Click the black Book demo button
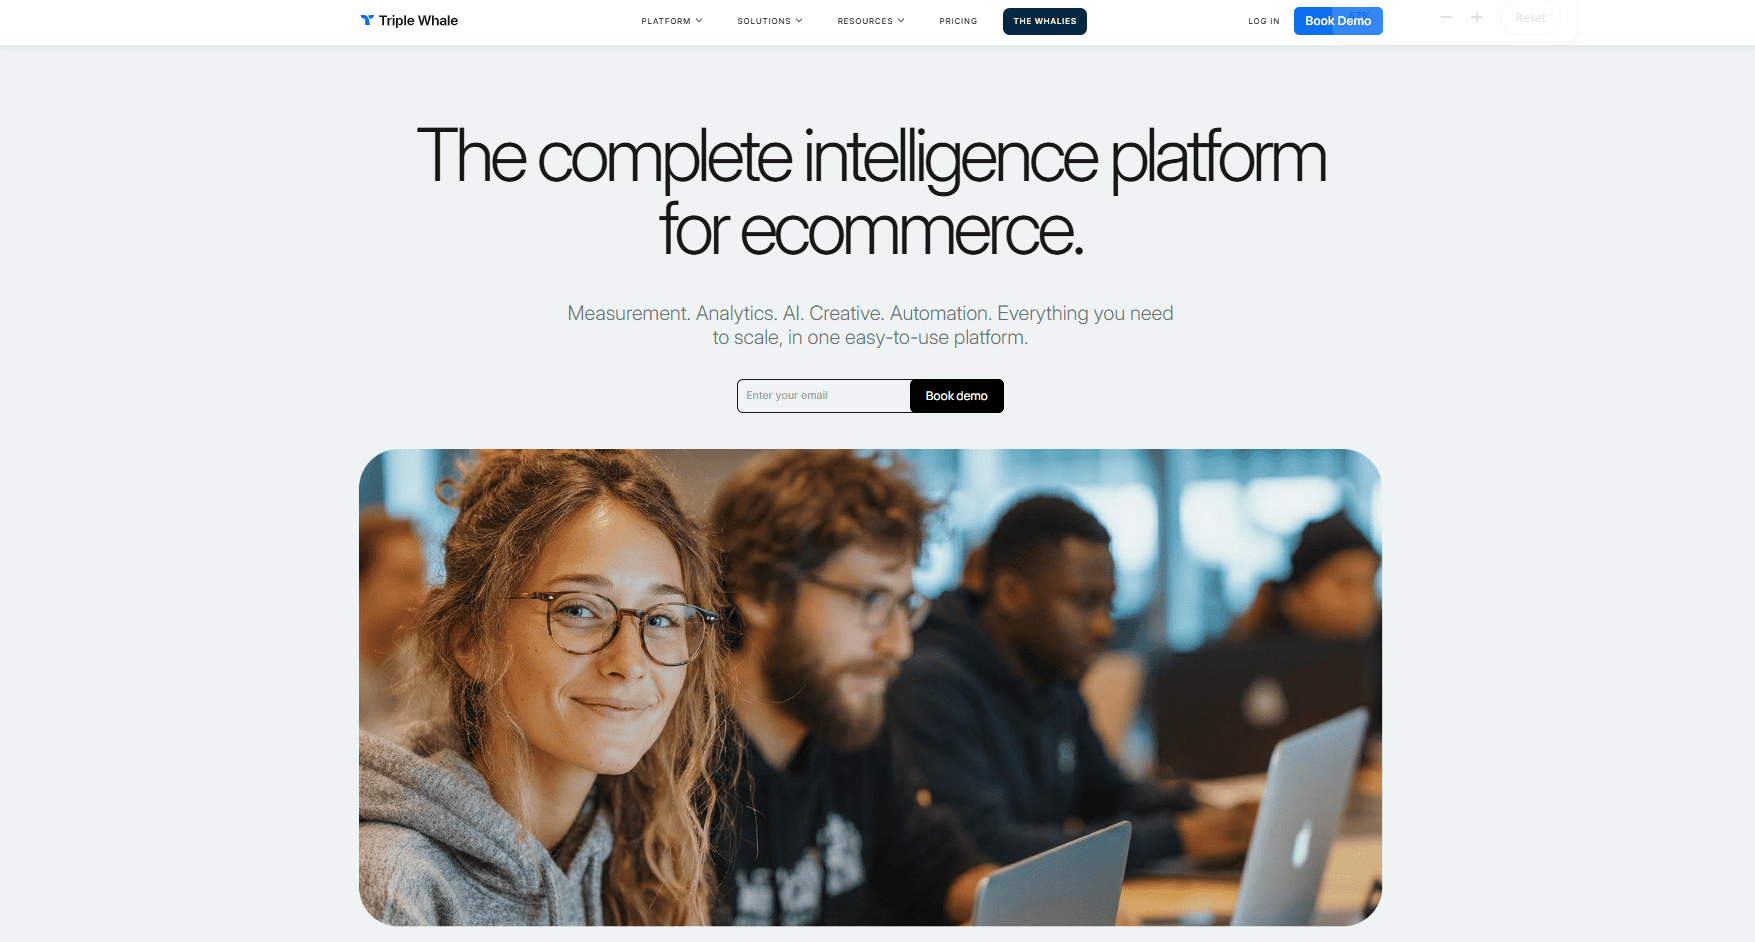1755x942 pixels. tap(957, 396)
